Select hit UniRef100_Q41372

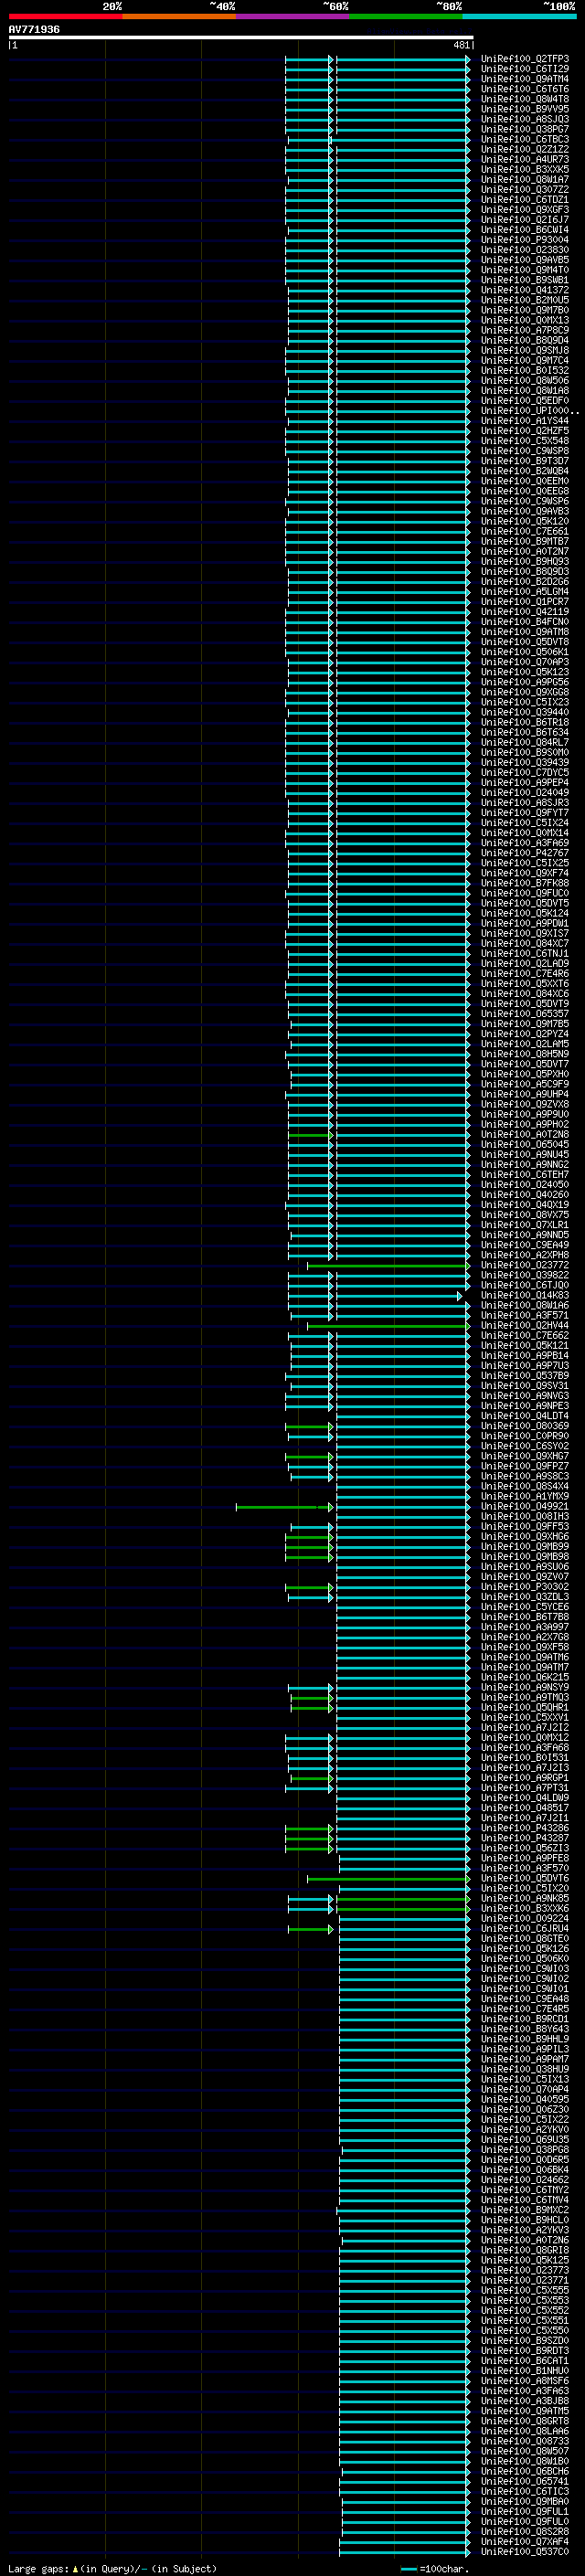tap(524, 290)
